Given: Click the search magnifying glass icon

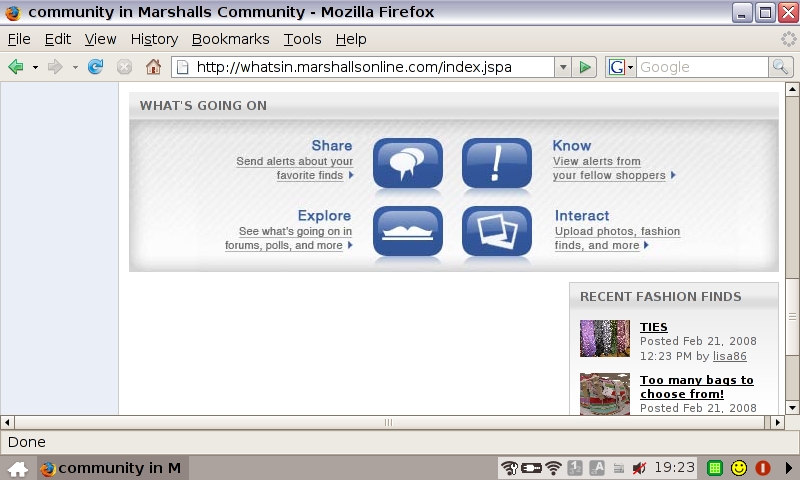Looking at the screenshot, I should (780, 67).
